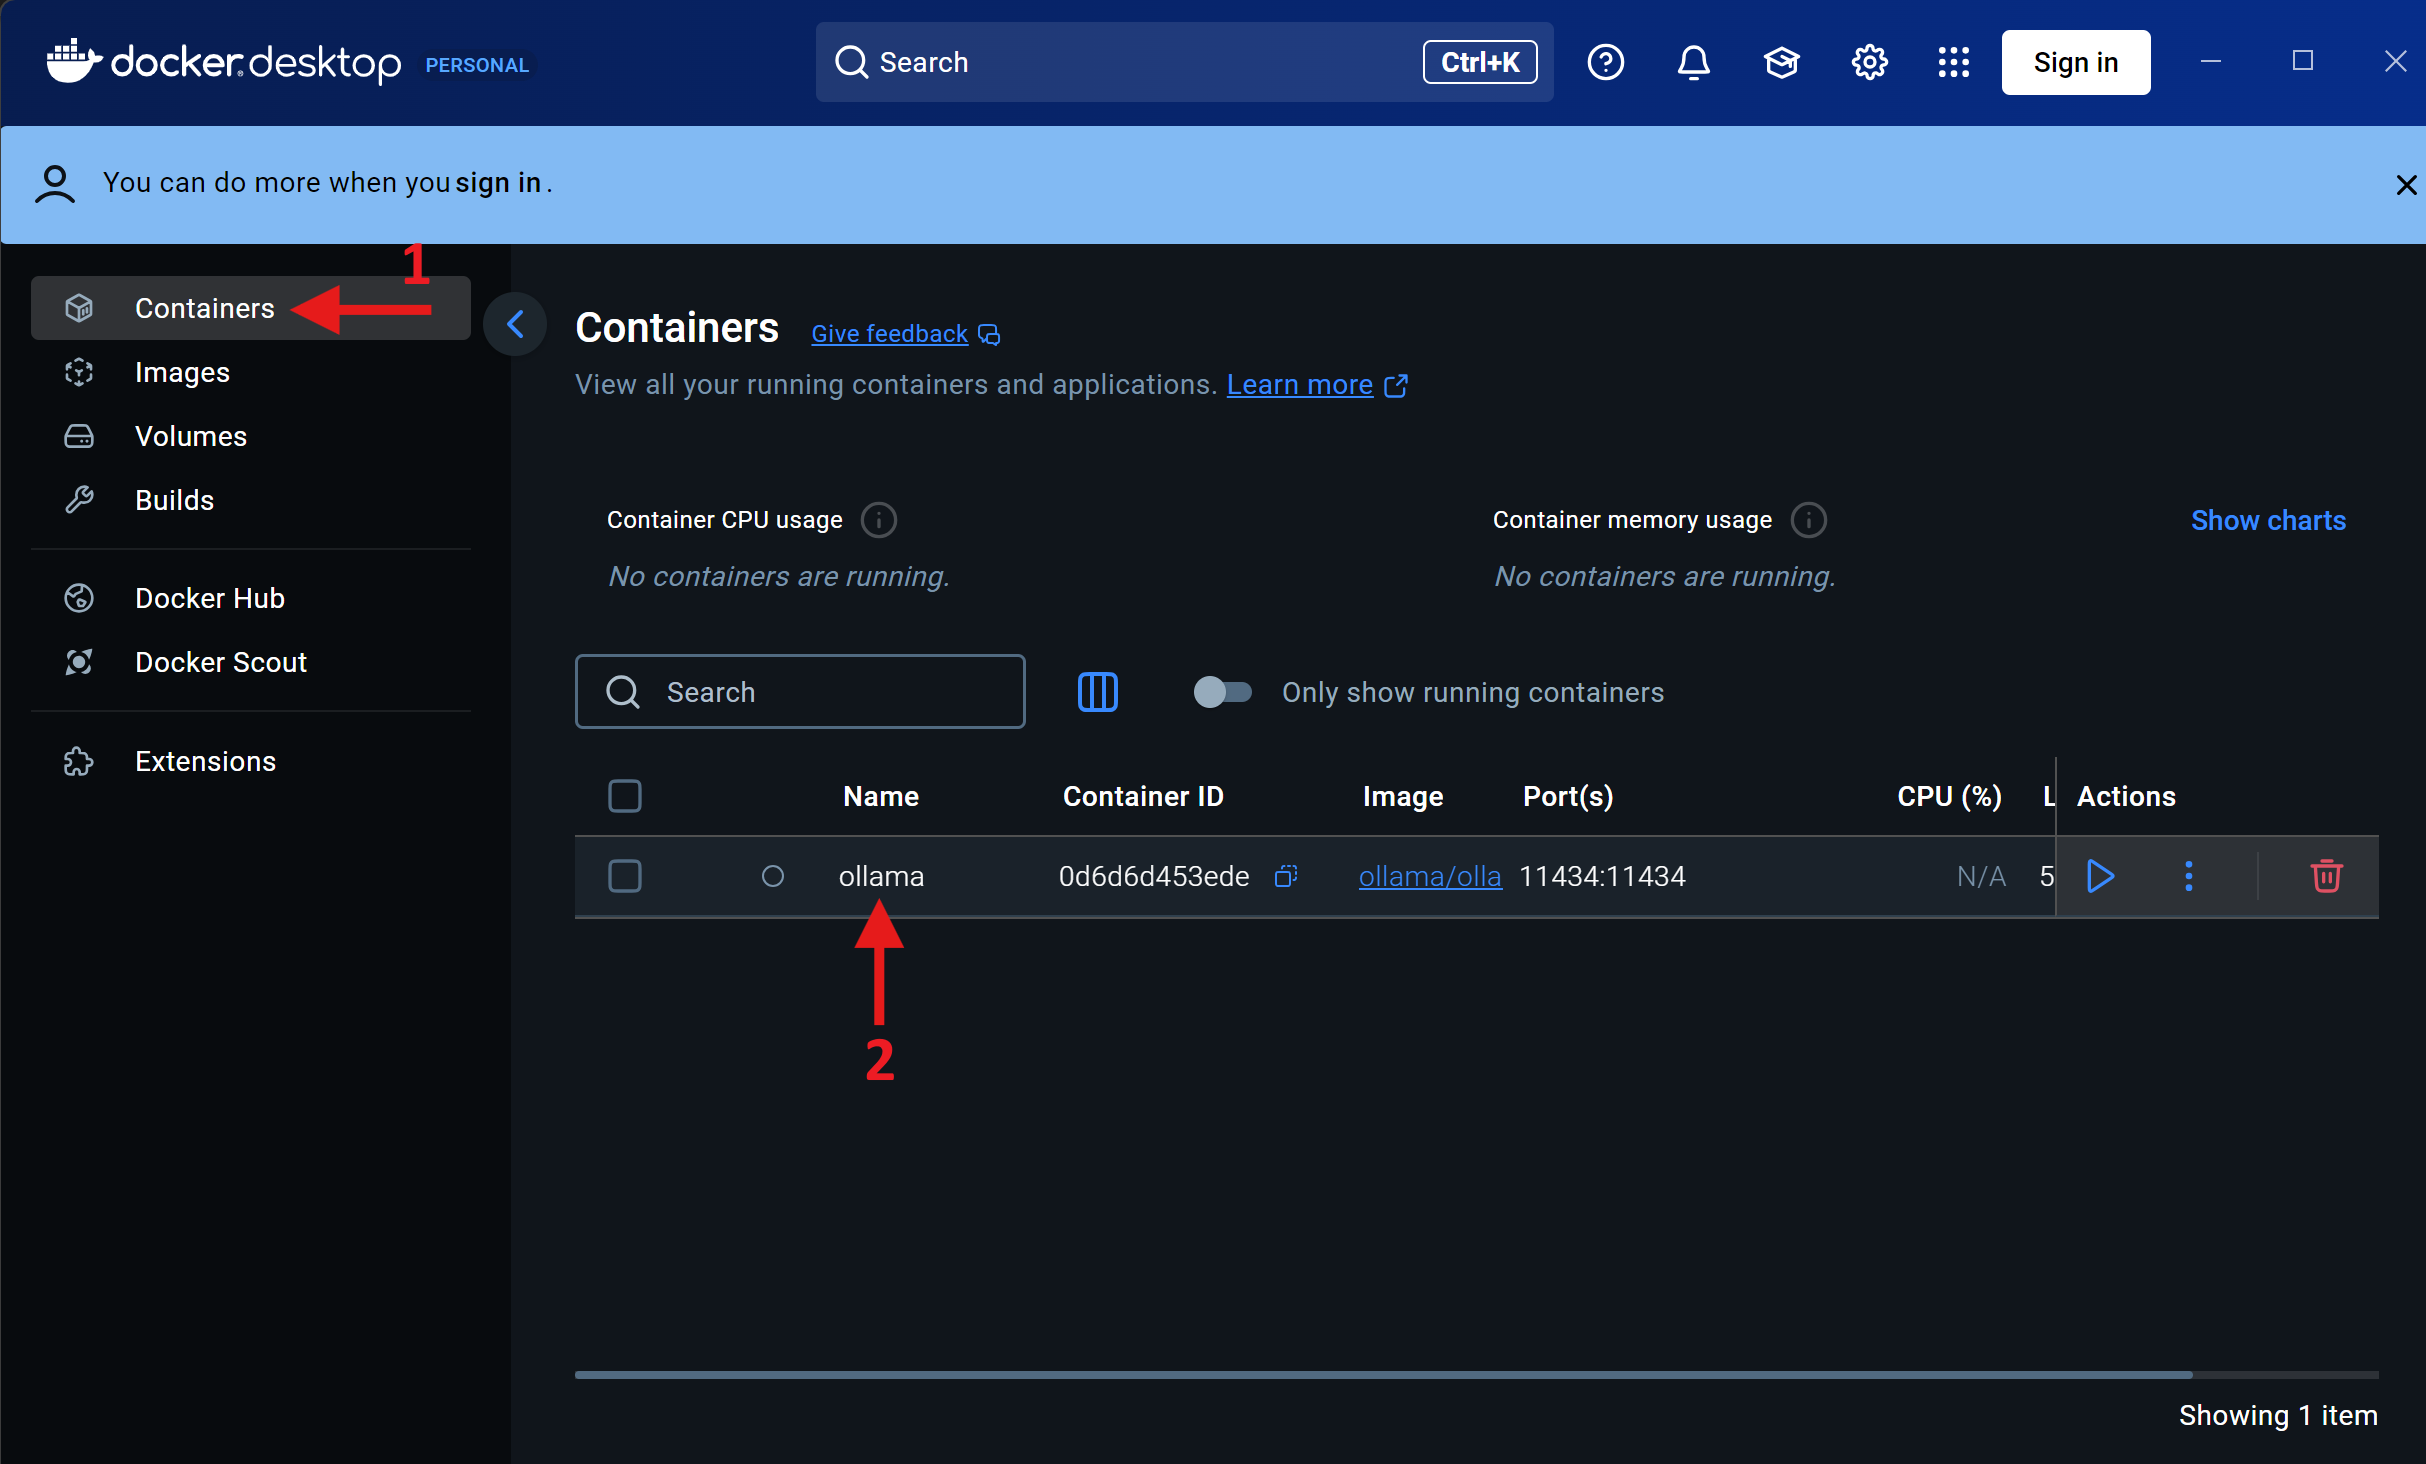2426x1464 pixels.
Task: Click the bold sign in link in banner
Action: point(498,183)
